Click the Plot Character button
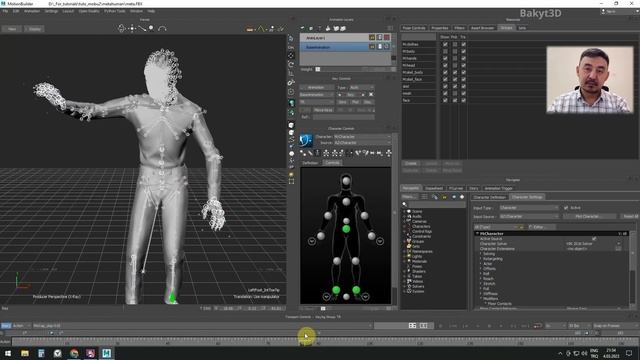Viewport: 640px width, 360px height. [x=589, y=216]
